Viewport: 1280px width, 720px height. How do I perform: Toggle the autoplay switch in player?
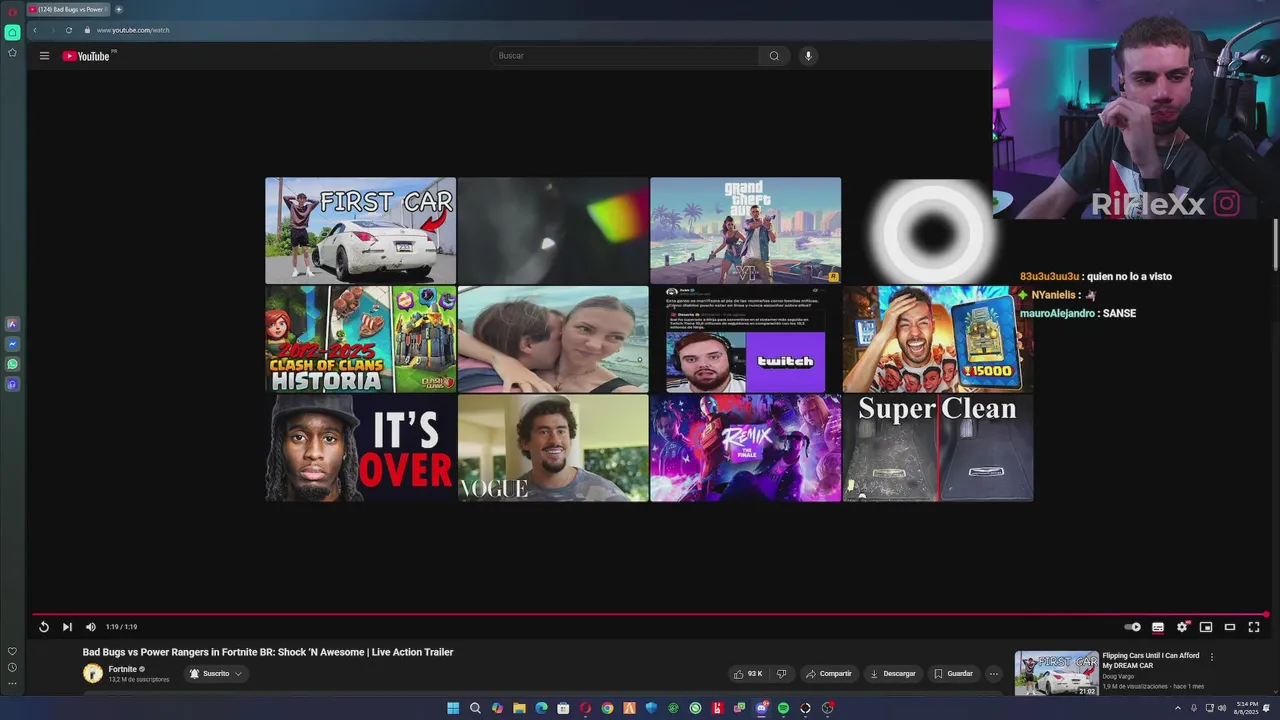click(x=1133, y=627)
